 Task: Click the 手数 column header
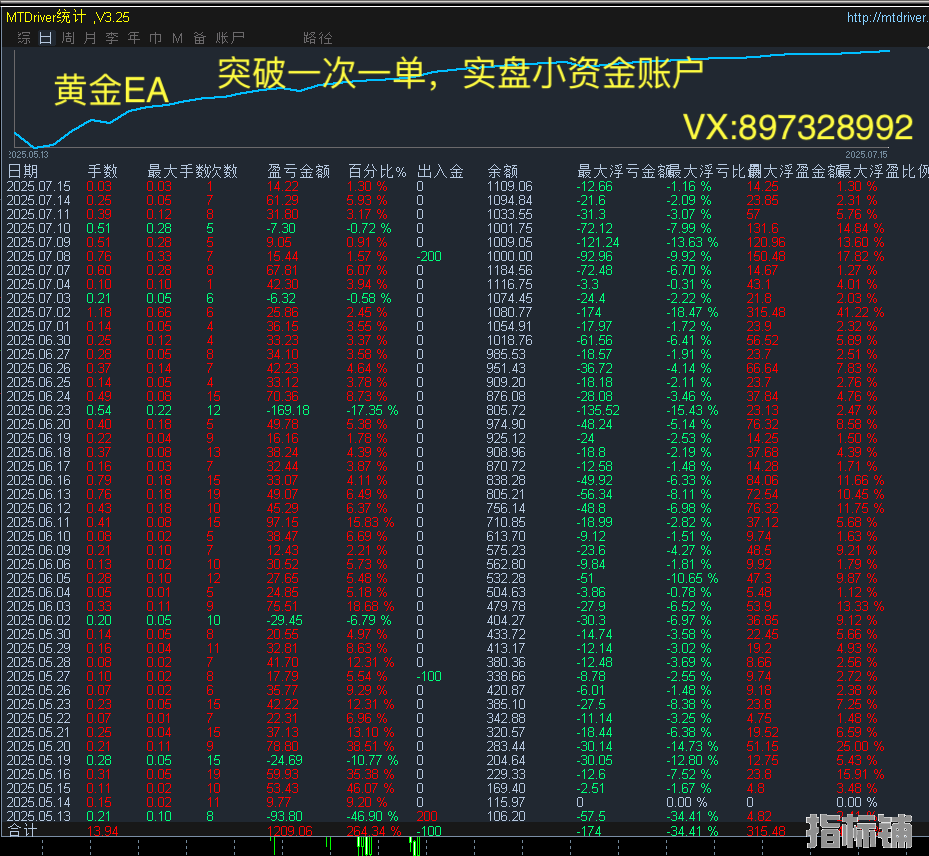click(102, 172)
